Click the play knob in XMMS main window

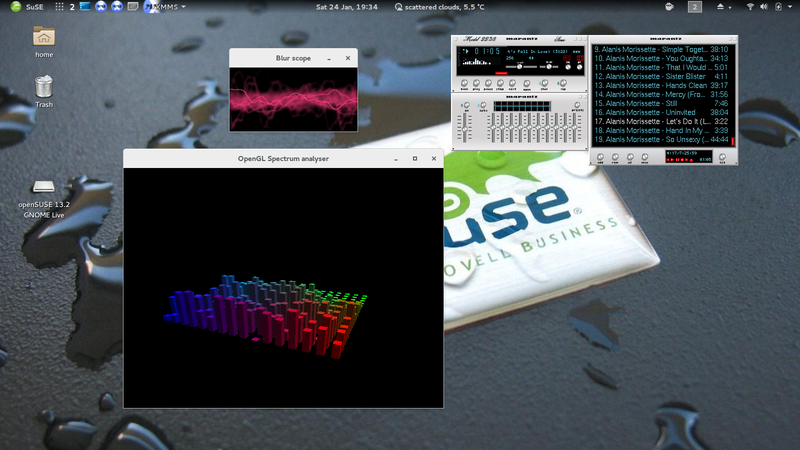[477, 83]
